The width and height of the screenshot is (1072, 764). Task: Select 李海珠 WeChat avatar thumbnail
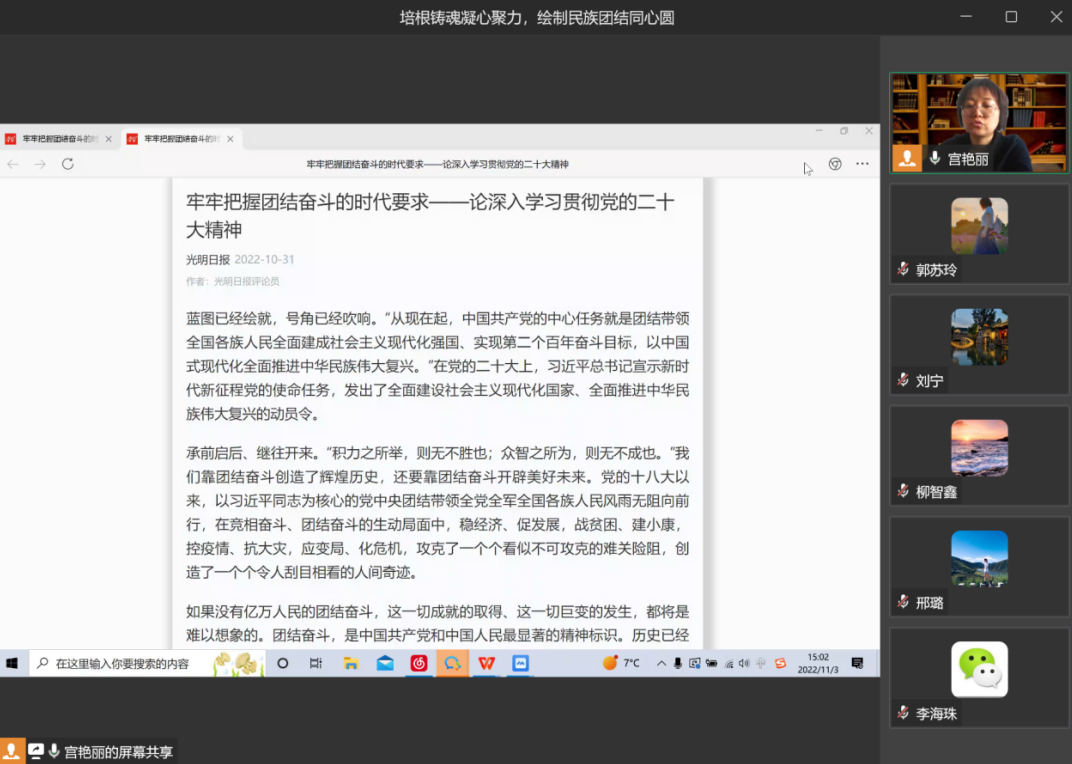[x=979, y=669]
